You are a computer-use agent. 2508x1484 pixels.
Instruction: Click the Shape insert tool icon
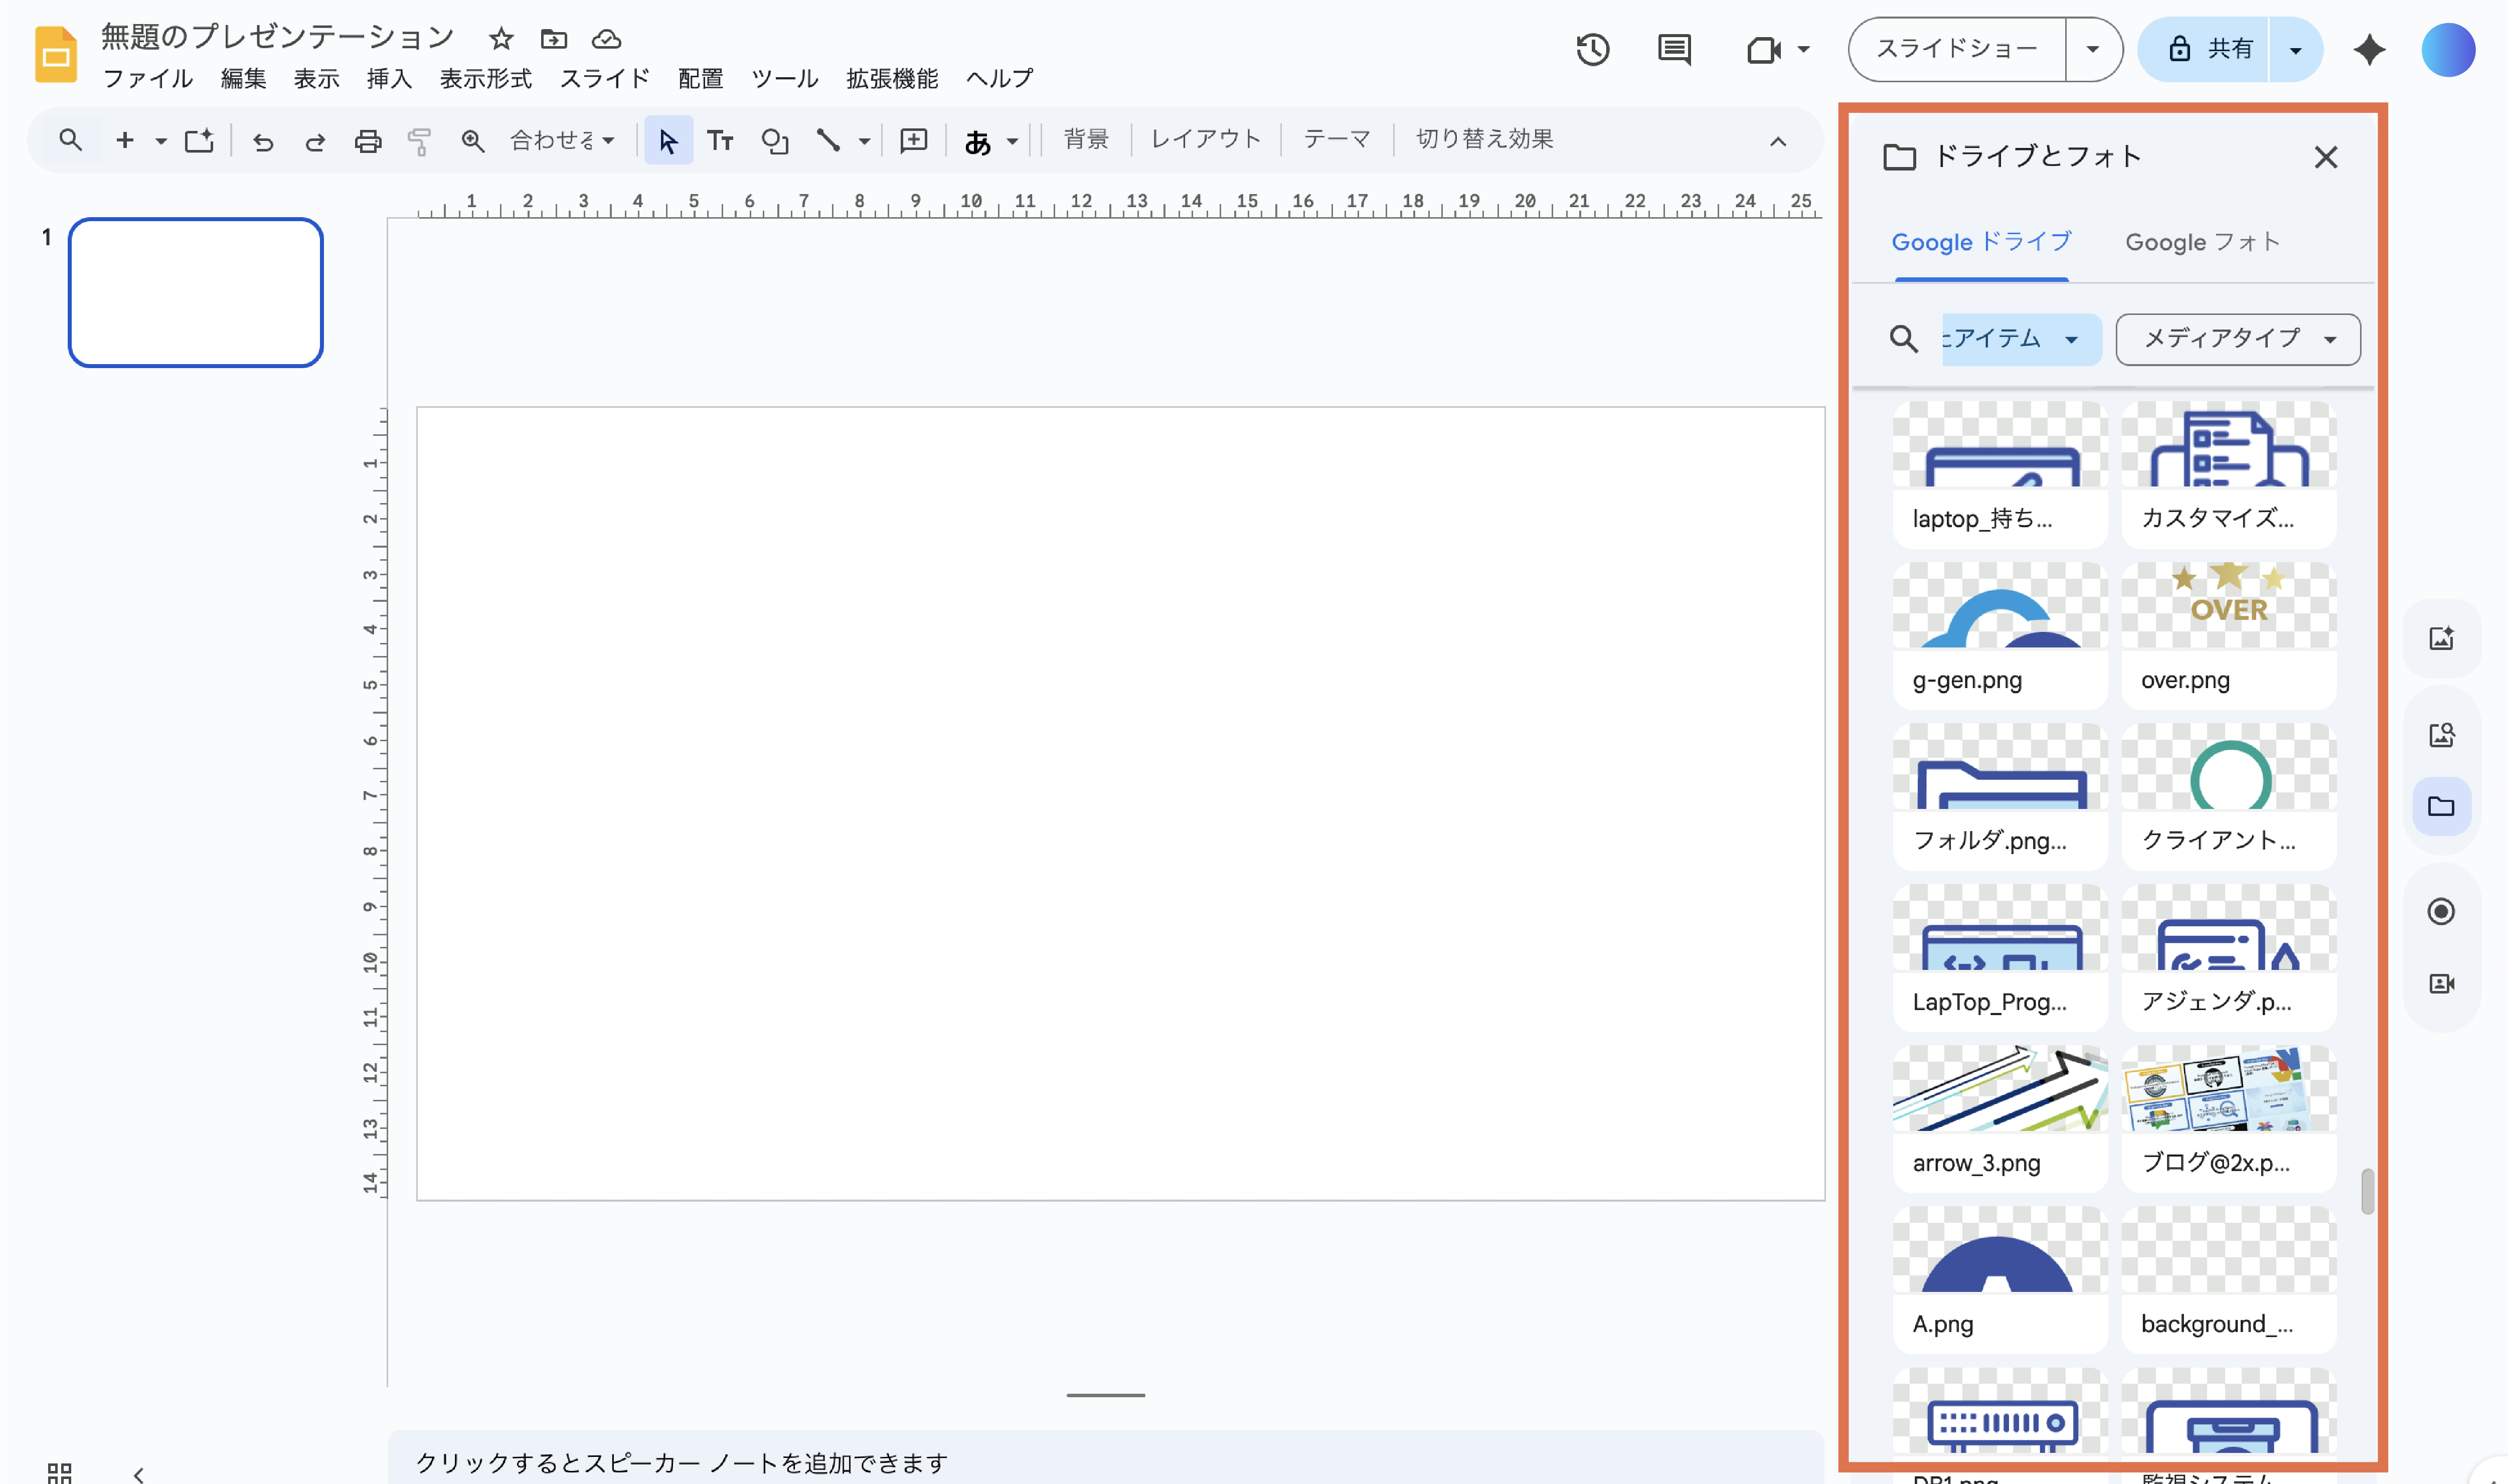point(774,141)
